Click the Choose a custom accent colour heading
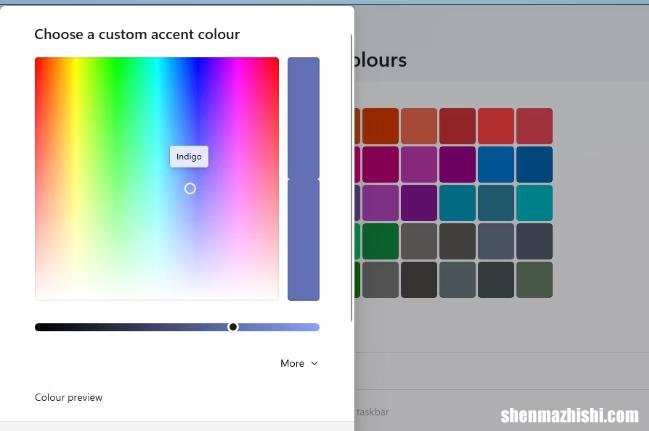Viewport: 649px width, 431px height. click(137, 34)
